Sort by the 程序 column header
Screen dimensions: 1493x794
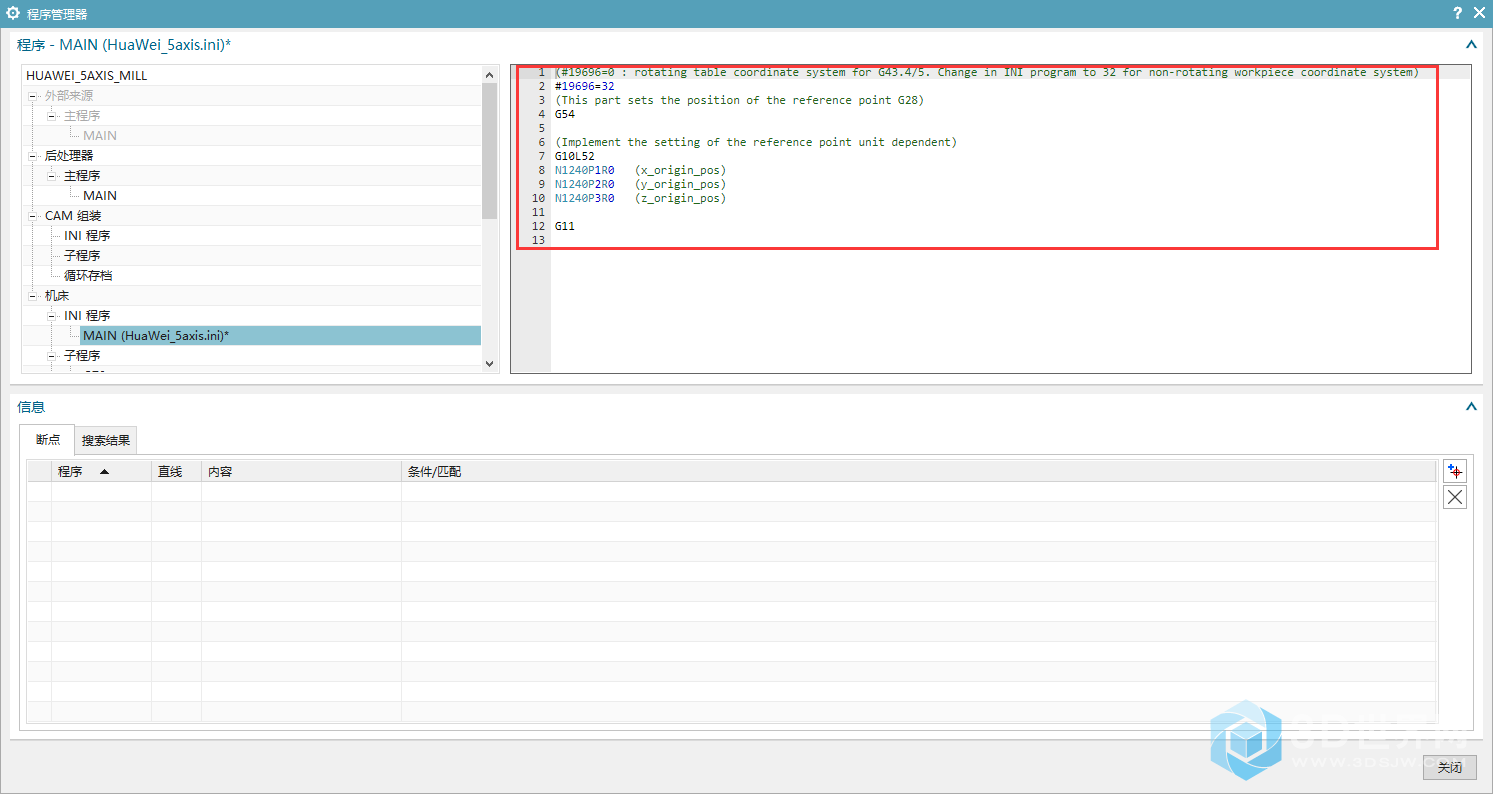[x=101, y=472]
